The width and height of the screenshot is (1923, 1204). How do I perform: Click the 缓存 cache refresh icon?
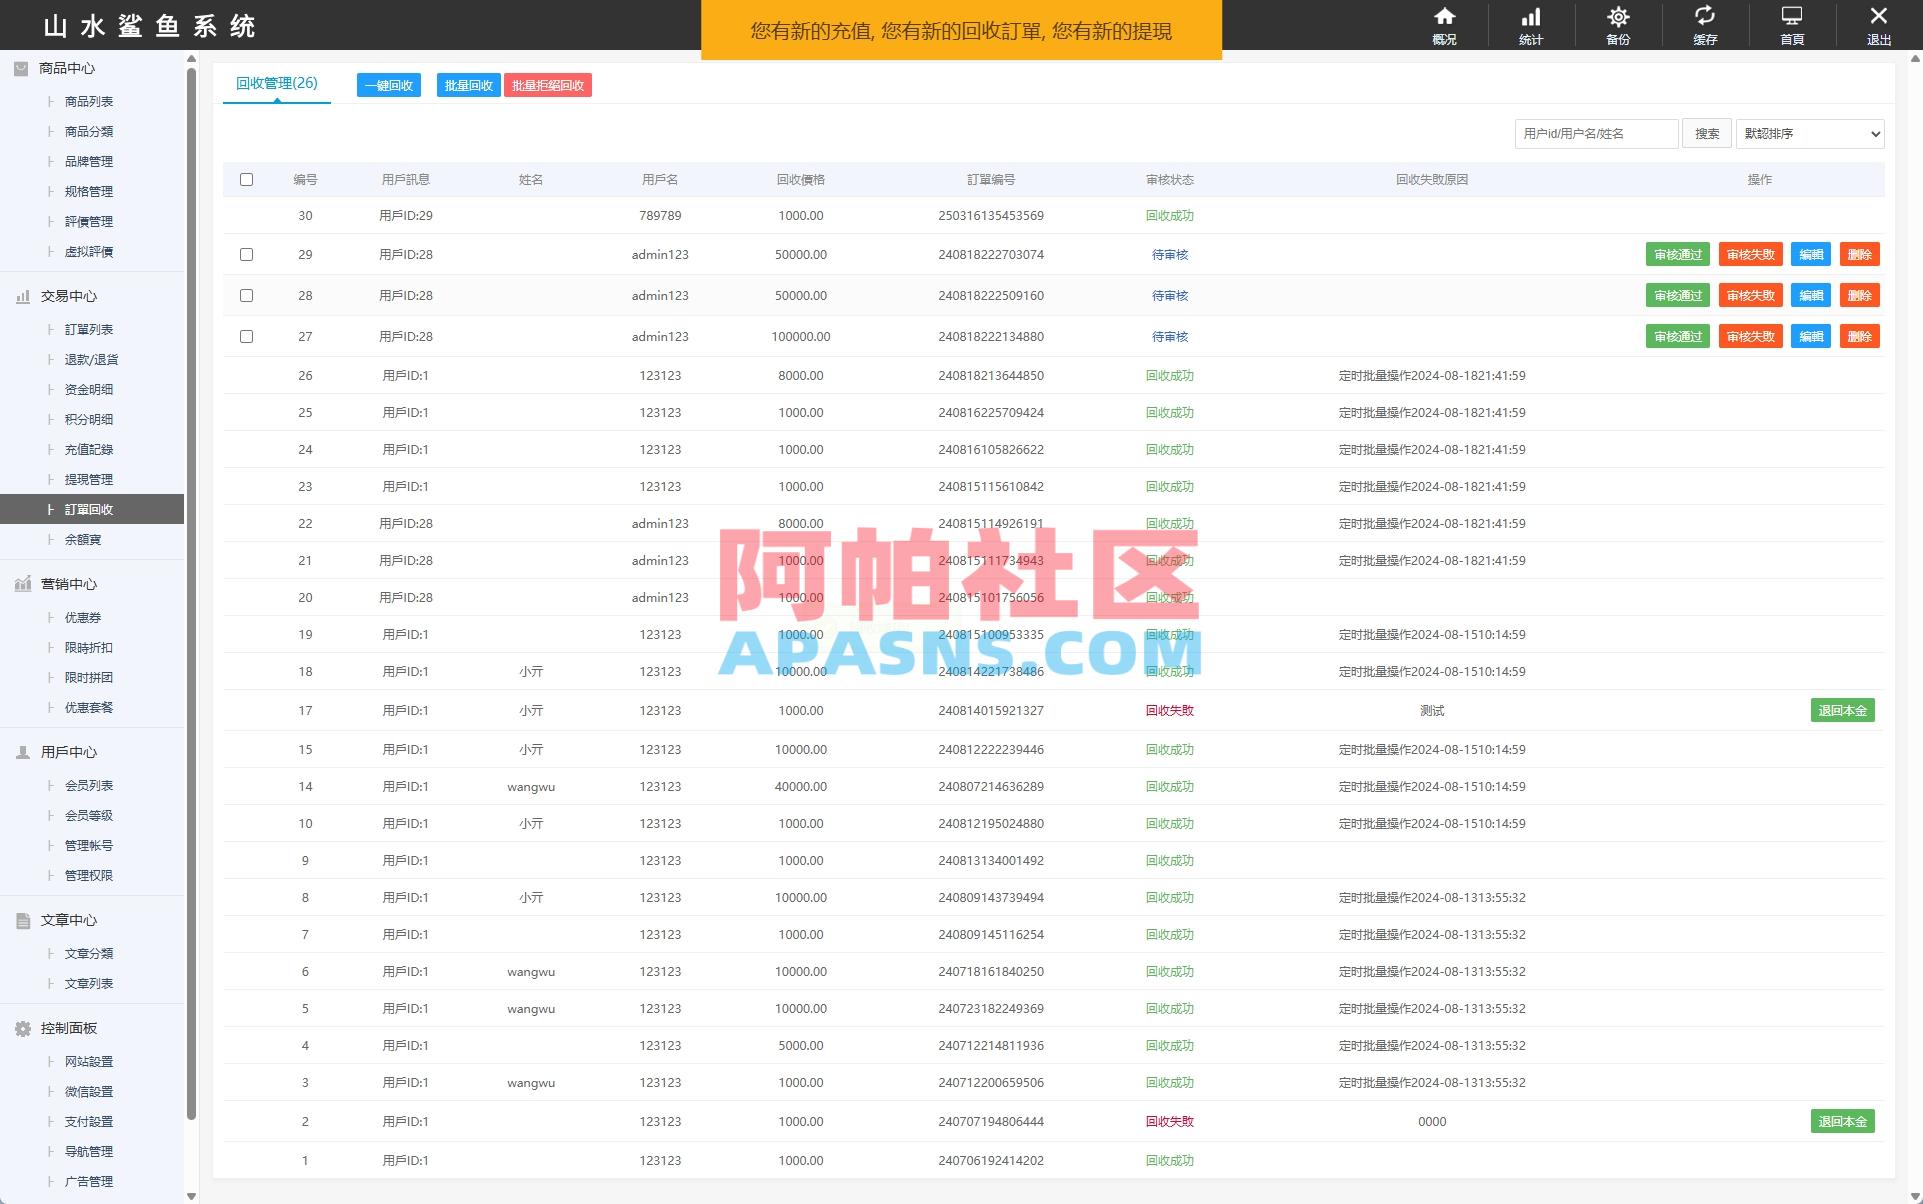pyautogui.click(x=1705, y=25)
